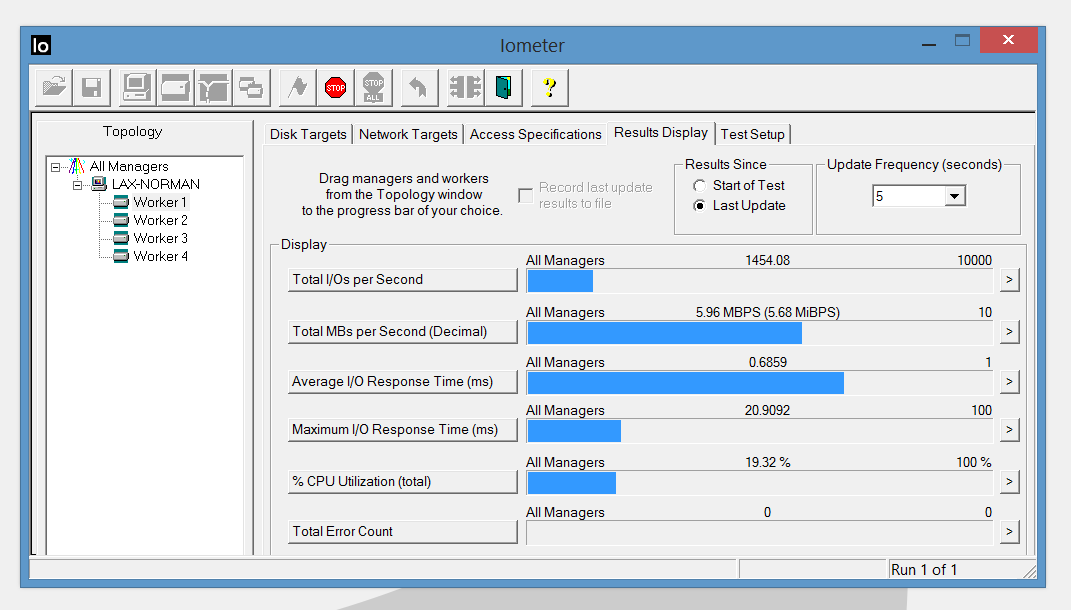Click the '% CPU Utilization (total)' button

(x=402, y=482)
